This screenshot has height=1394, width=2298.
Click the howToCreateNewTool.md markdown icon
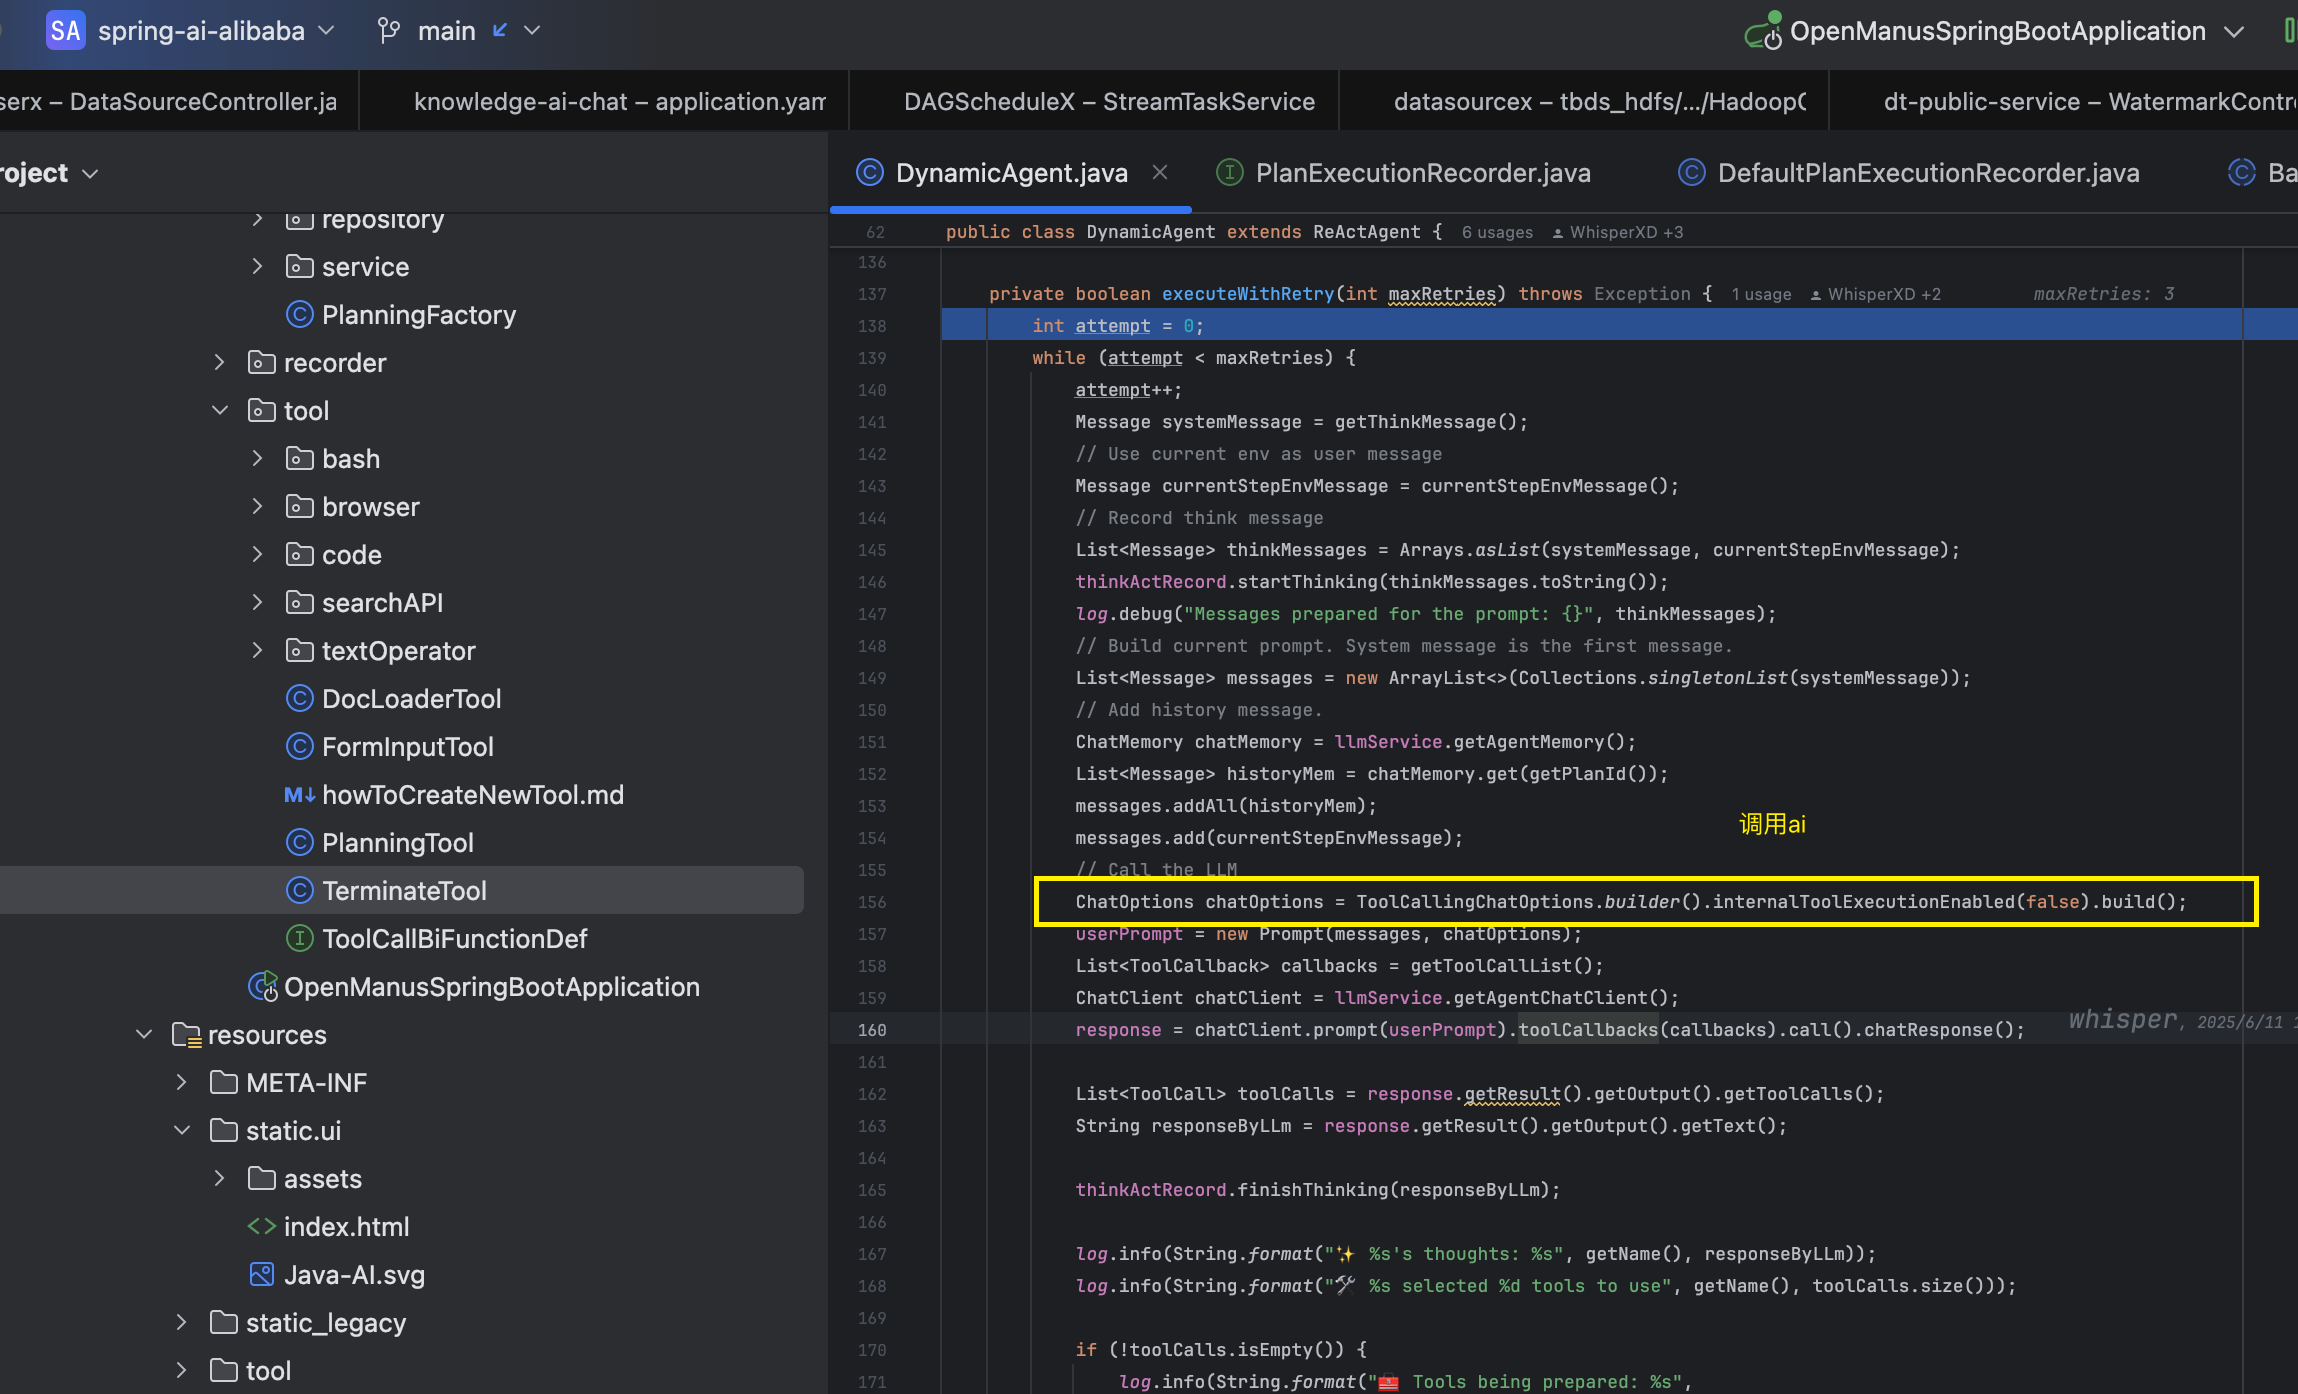point(299,795)
